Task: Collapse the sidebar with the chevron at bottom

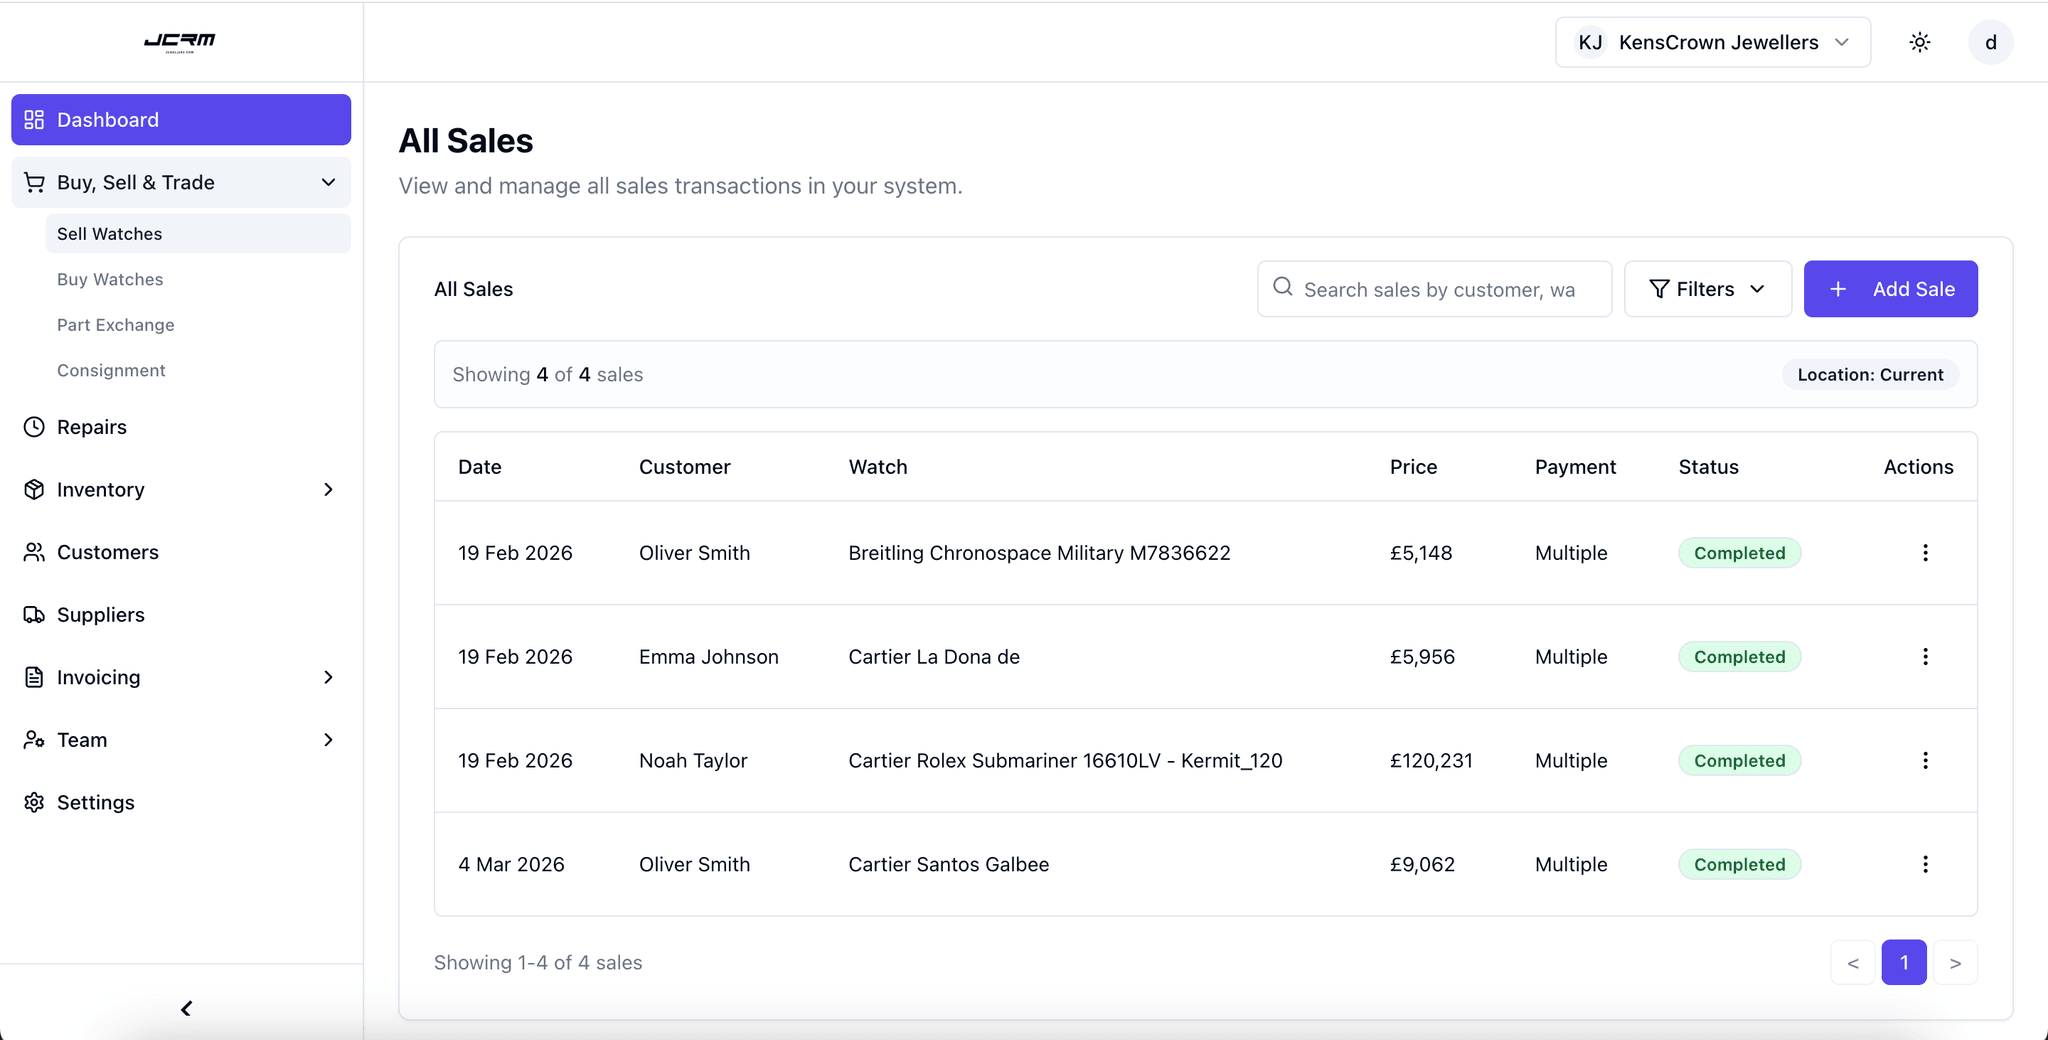Action: tap(184, 1008)
